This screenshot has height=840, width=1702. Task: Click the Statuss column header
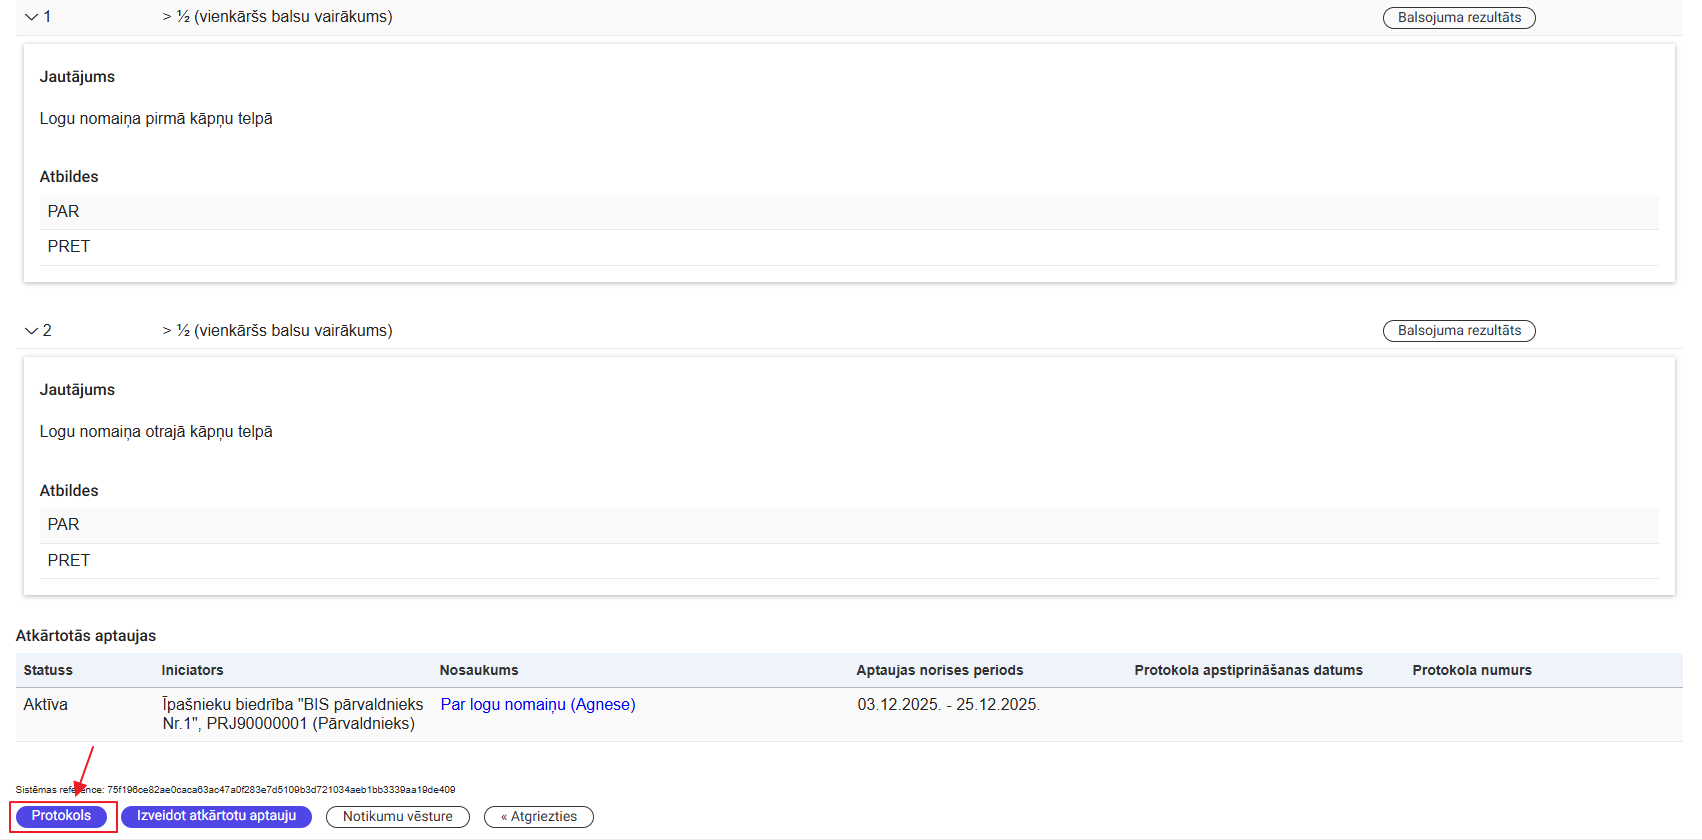tap(48, 671)
